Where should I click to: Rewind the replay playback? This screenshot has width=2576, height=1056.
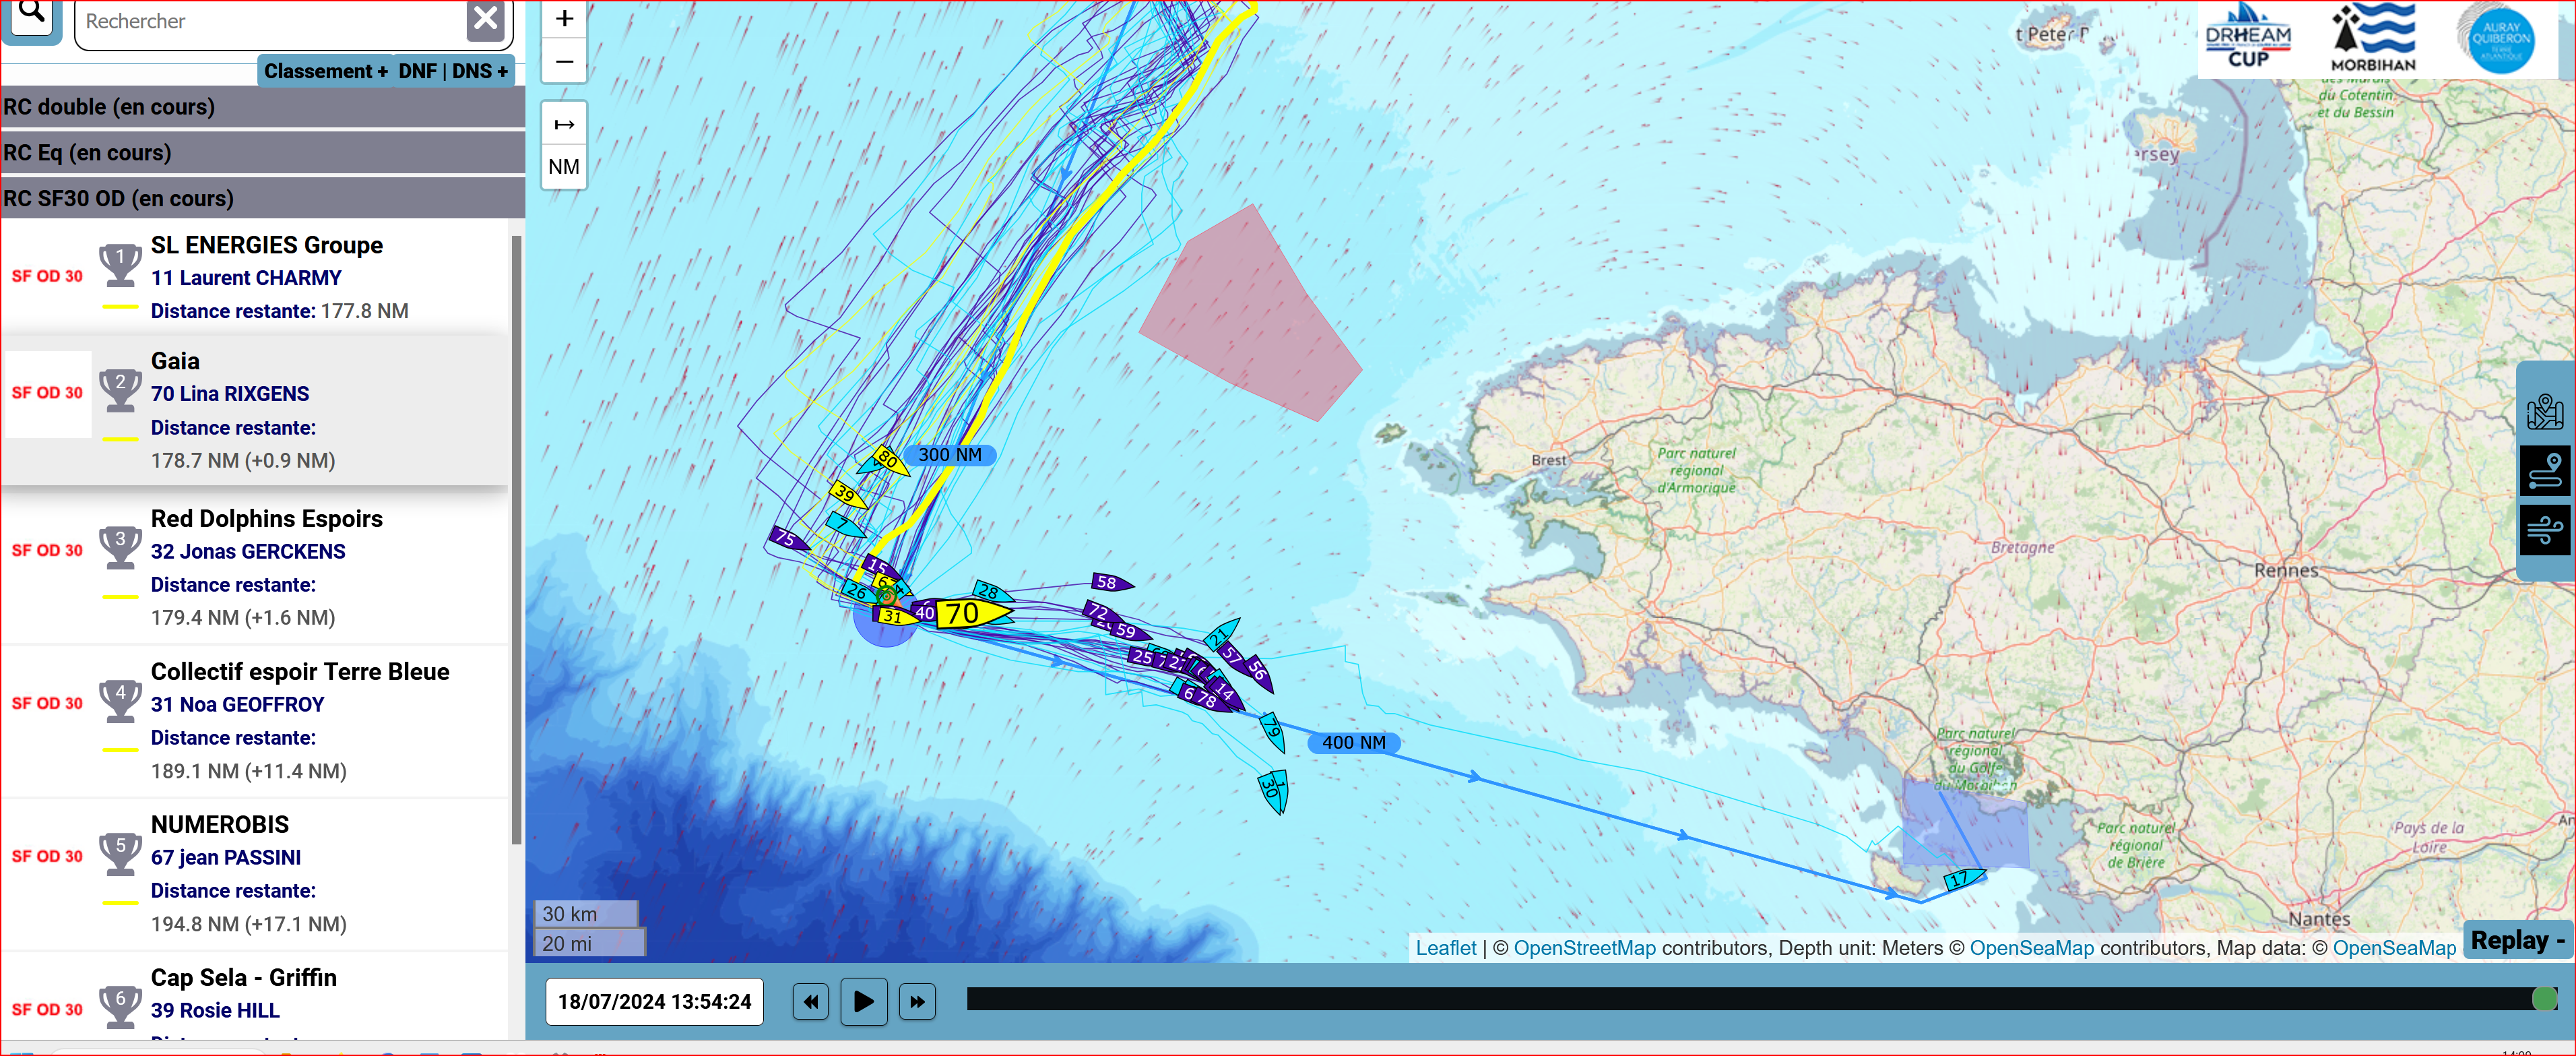click(x=810, y=1001)
